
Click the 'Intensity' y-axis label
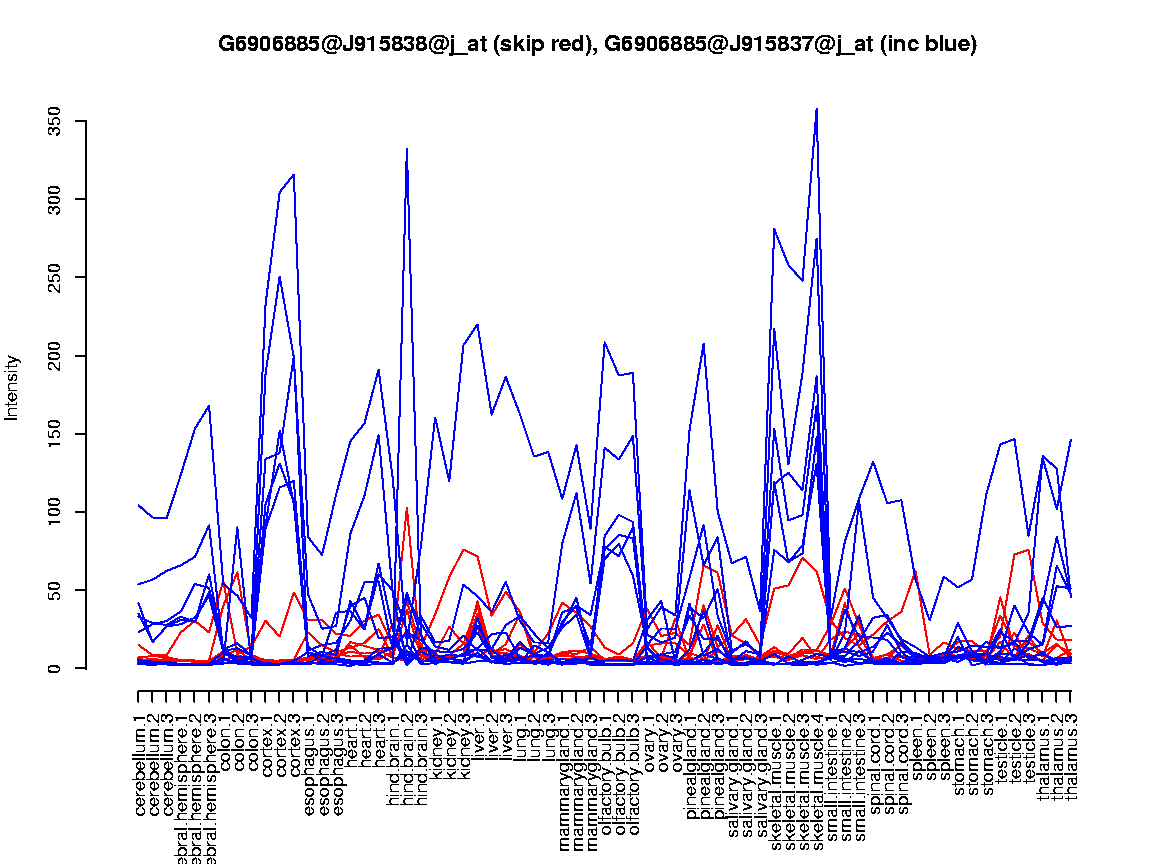13,387
